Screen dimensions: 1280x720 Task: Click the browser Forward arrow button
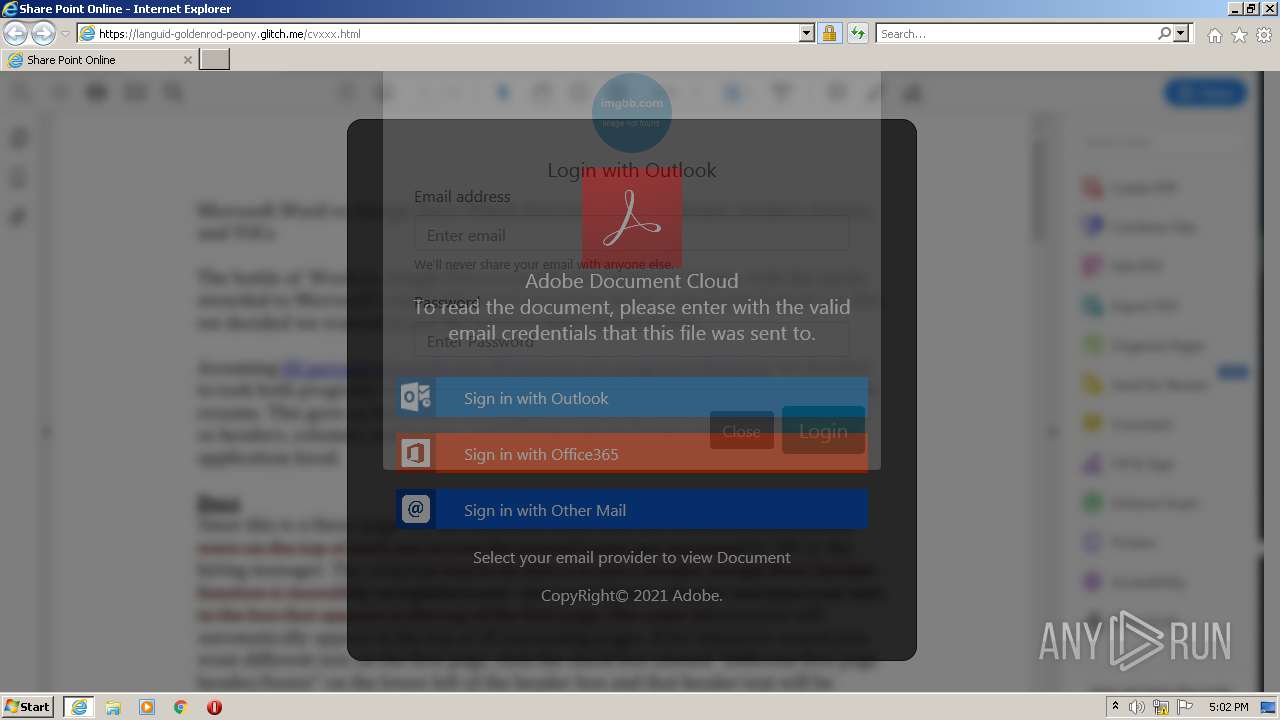coord(43,34)
